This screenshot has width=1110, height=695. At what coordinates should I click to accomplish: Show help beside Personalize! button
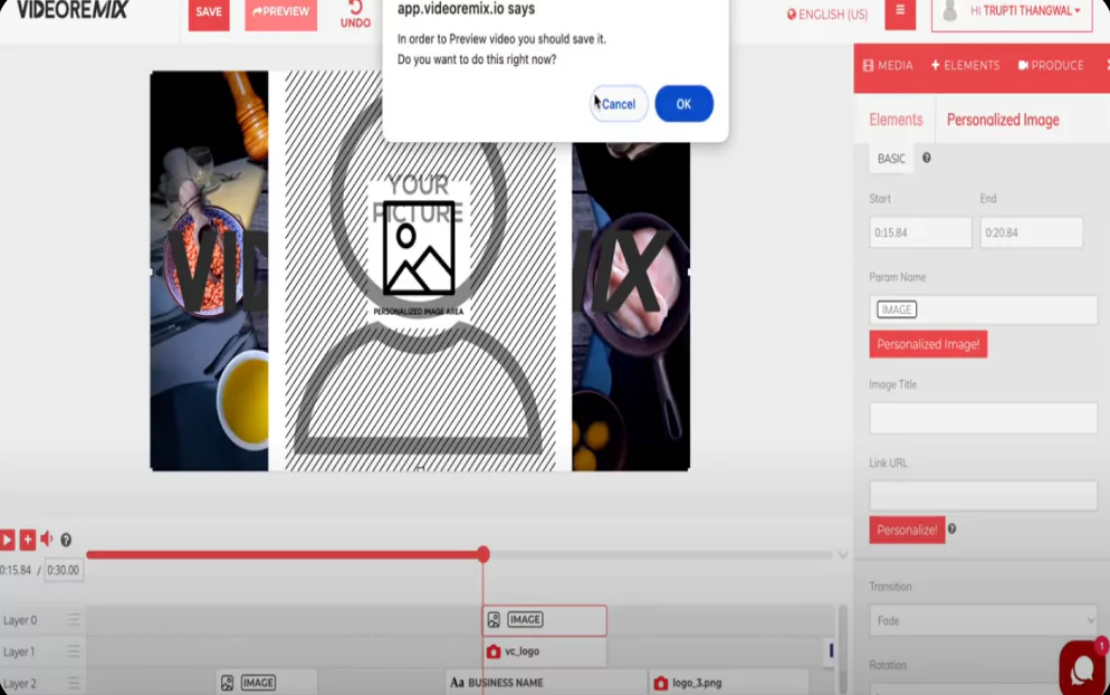coord(952,529)
